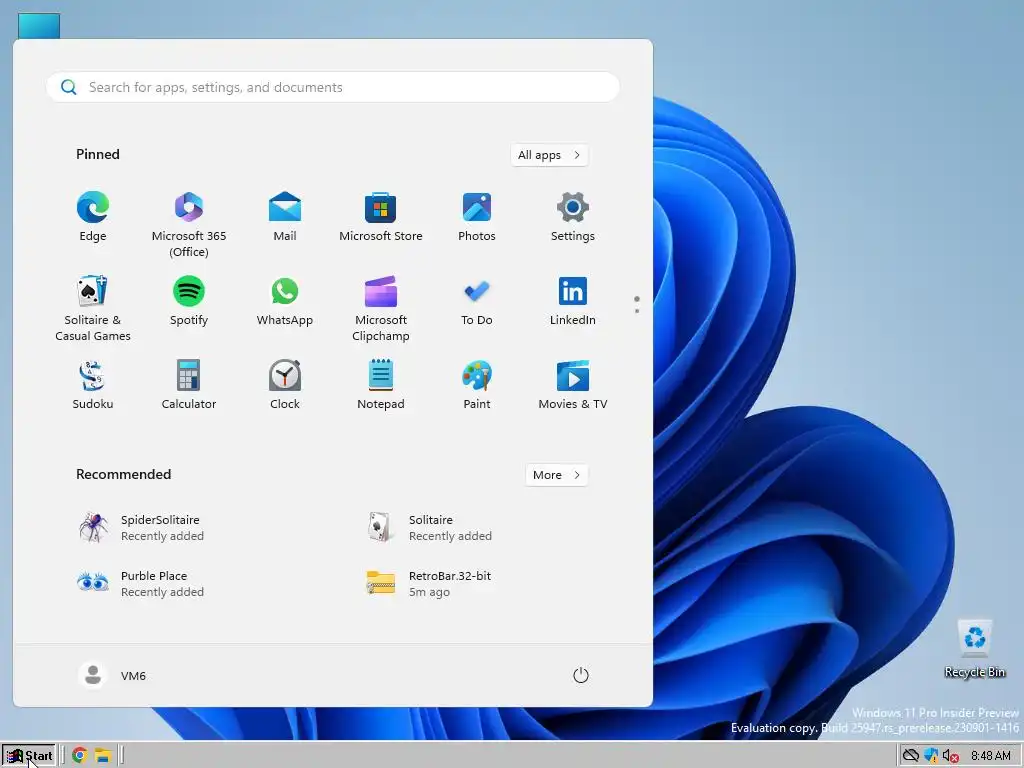Open Settings from pinned apps
Screen dimensions: 1024x768
(x=573, y=217)
